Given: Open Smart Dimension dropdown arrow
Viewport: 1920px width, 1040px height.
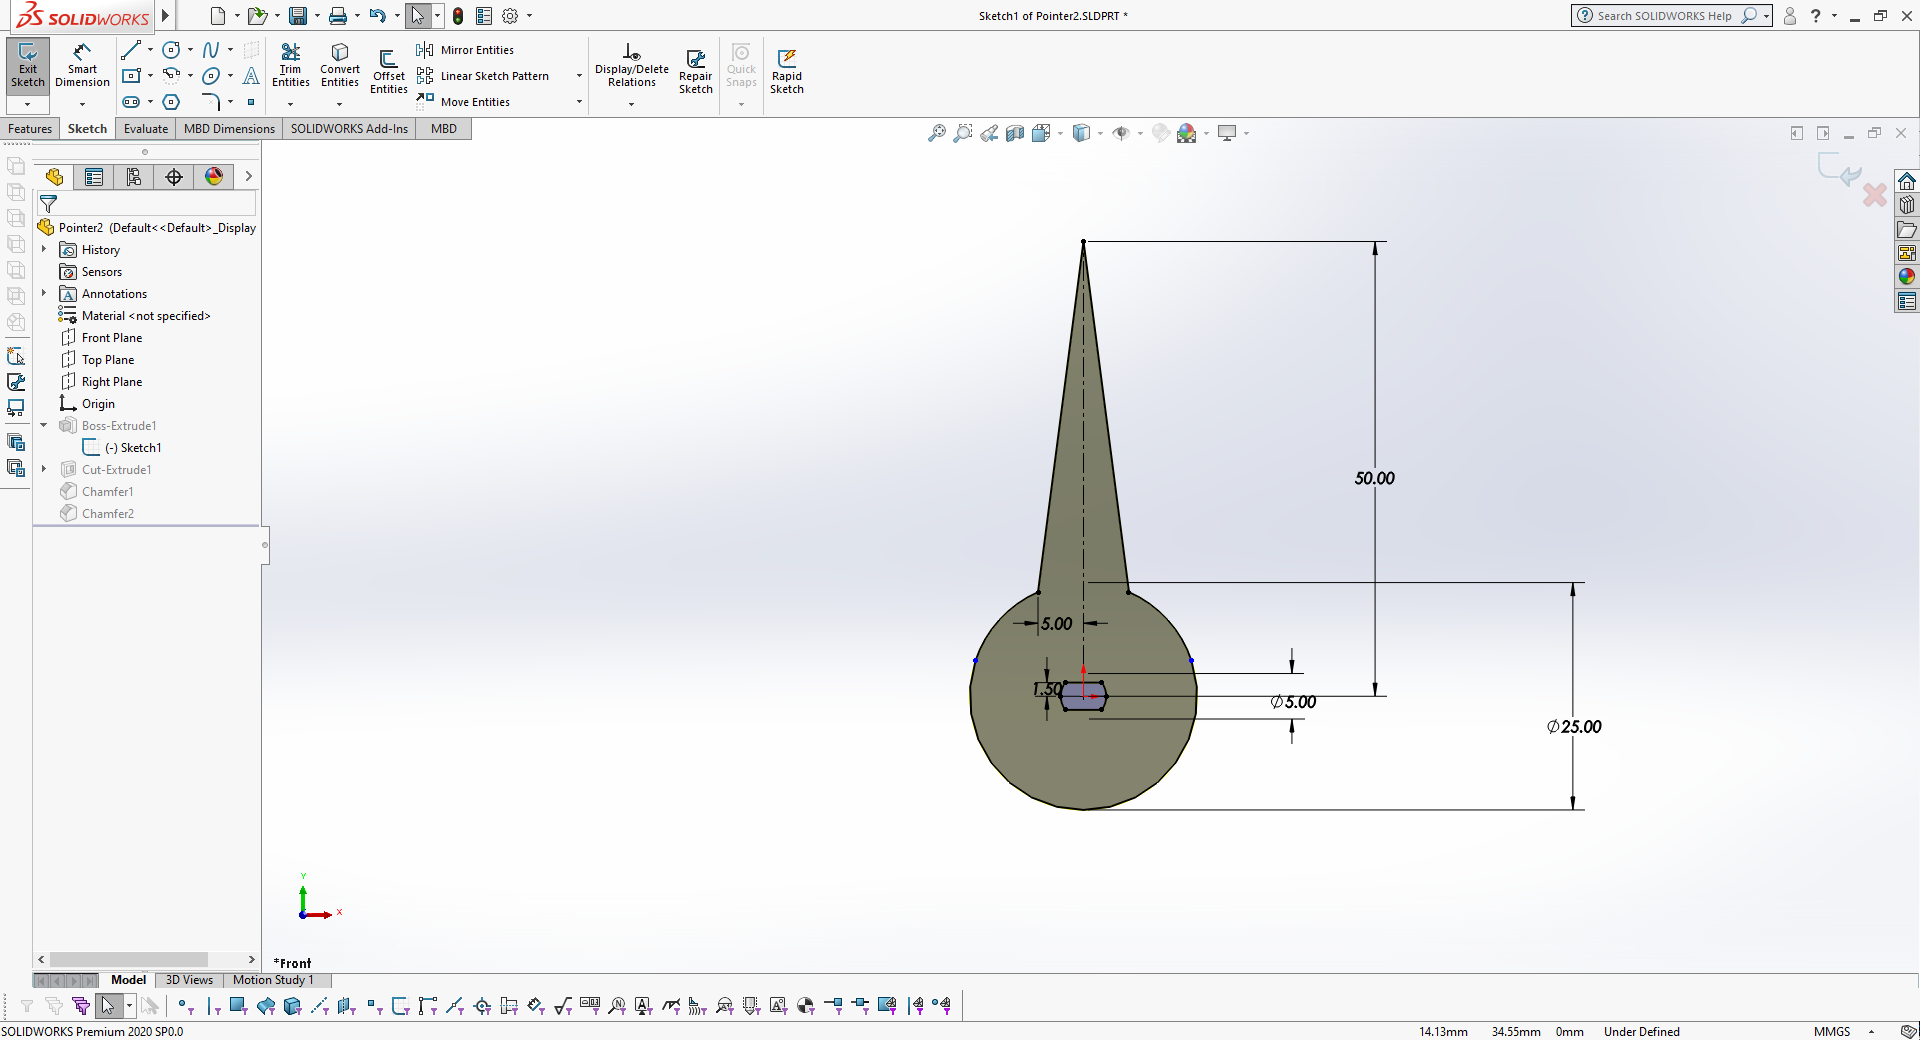Looking at the screenshot, I should point(82,104).
